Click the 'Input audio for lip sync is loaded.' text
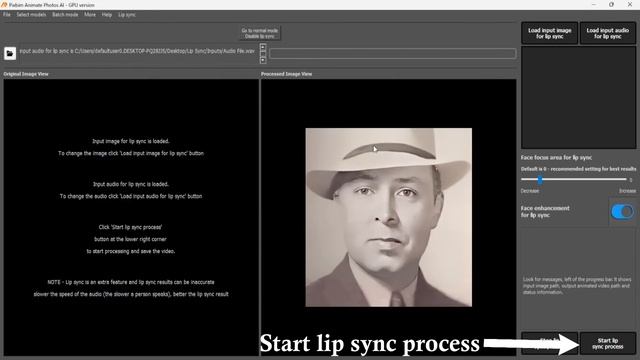The image size is (640, 360). (x=131, y=184)
